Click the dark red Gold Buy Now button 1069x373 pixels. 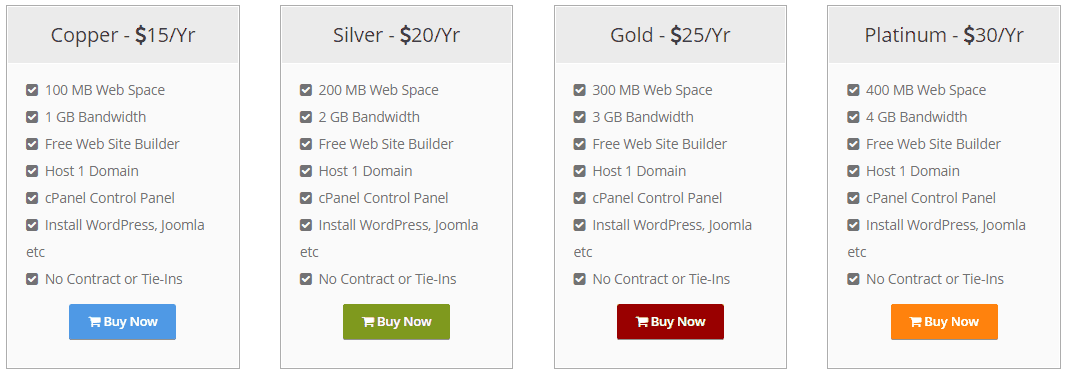(670, 322)
